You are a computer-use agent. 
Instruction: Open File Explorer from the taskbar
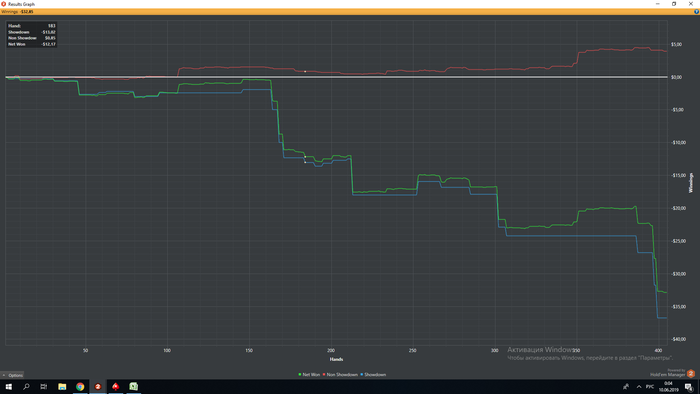click(62, 387)
